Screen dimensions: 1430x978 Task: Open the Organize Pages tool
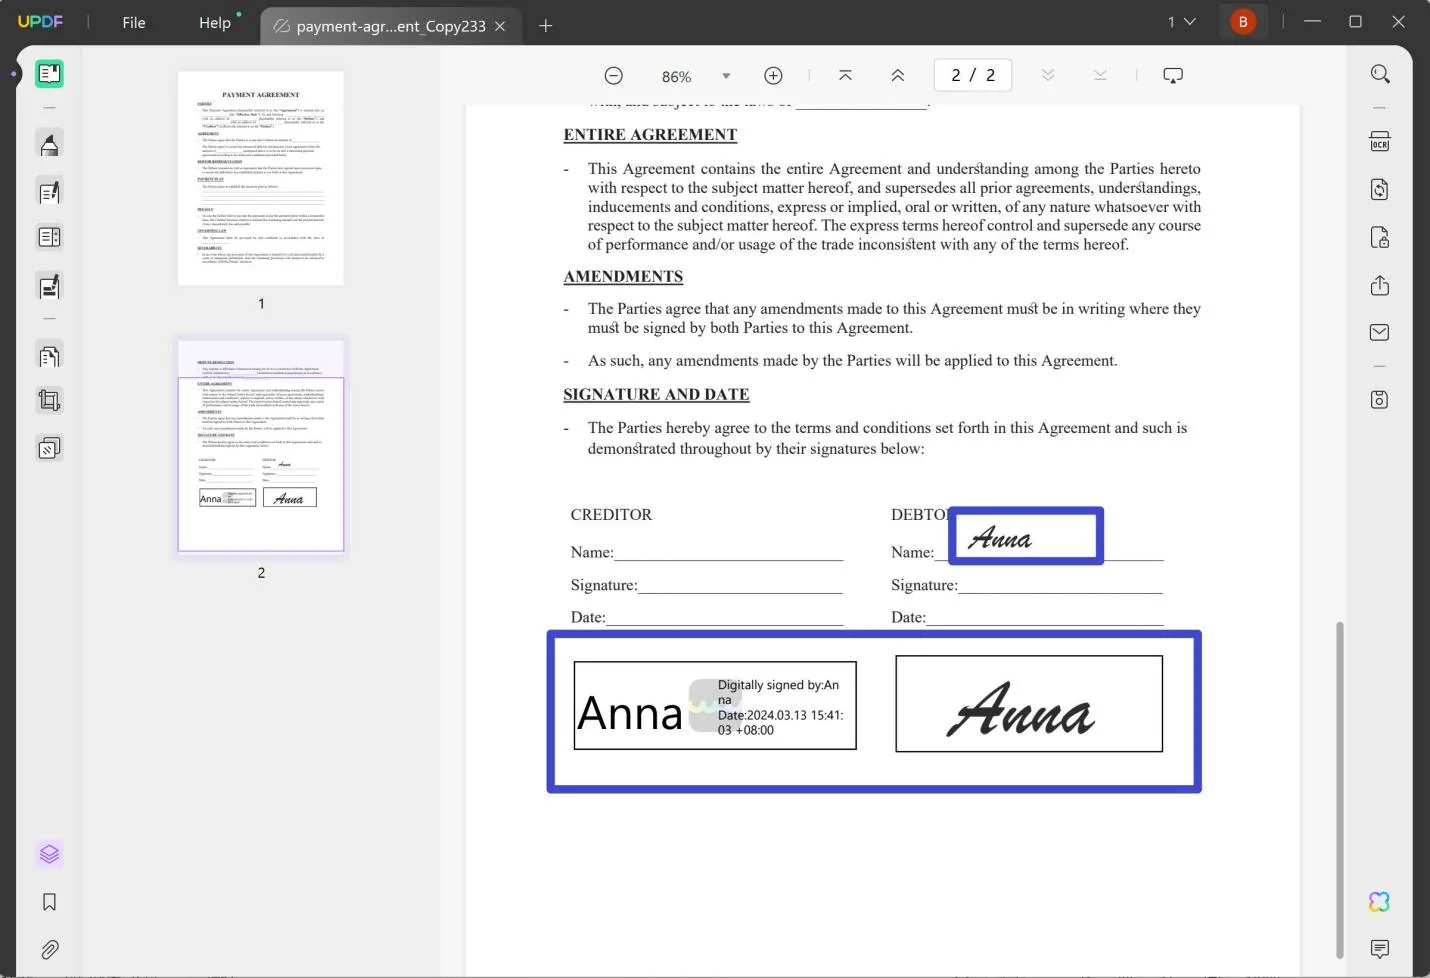(49, 355)
